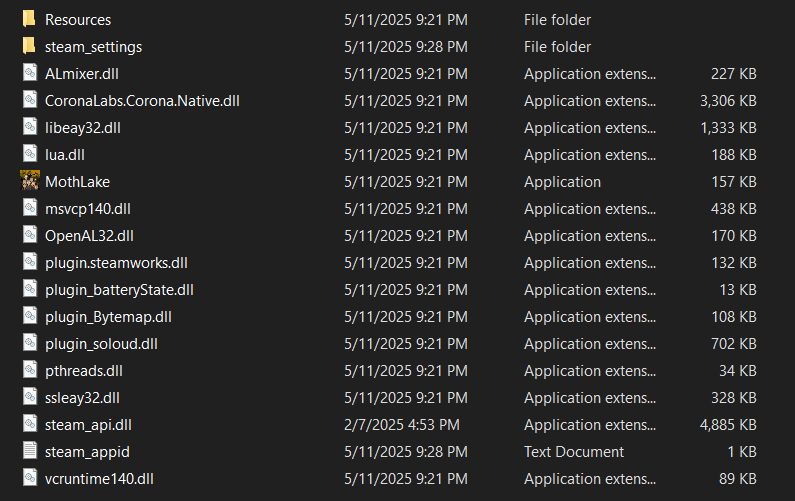Click the steam_api.dll file icon
The height and width of the screenshot is (501, 795).
click(x=29, y=424)
